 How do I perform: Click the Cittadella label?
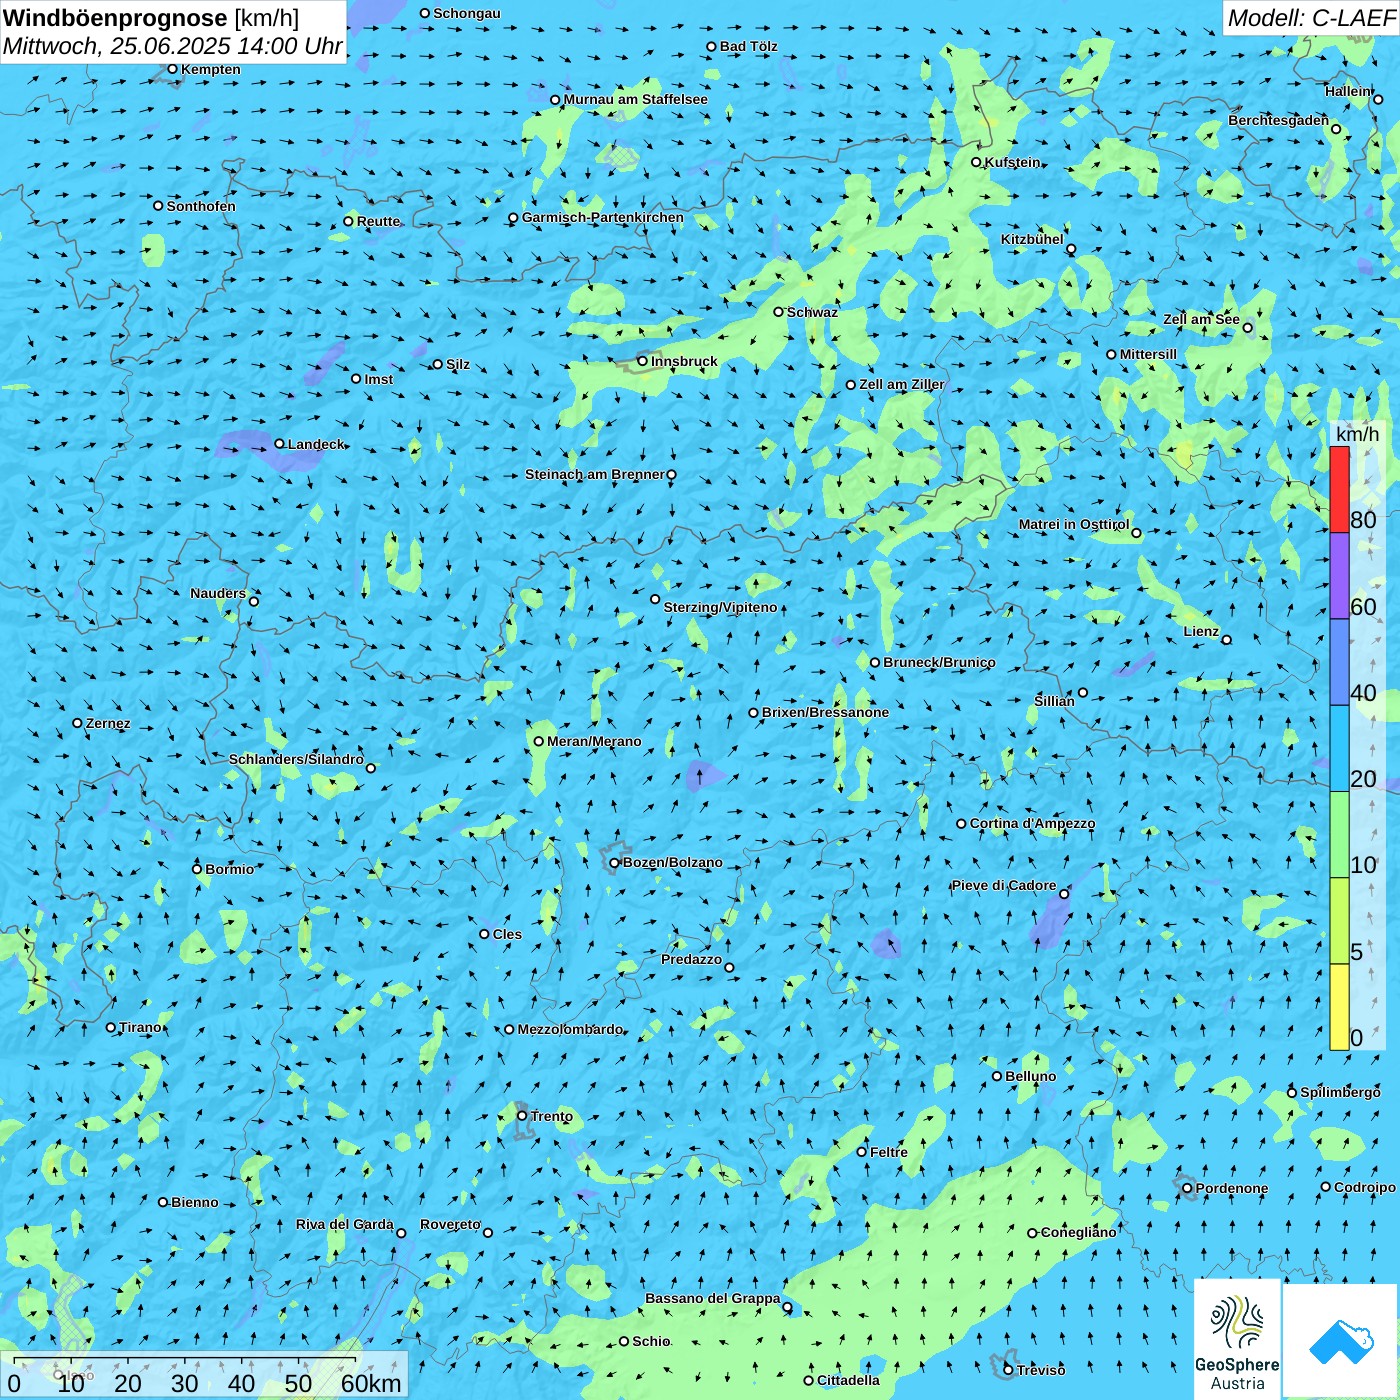848,1380
